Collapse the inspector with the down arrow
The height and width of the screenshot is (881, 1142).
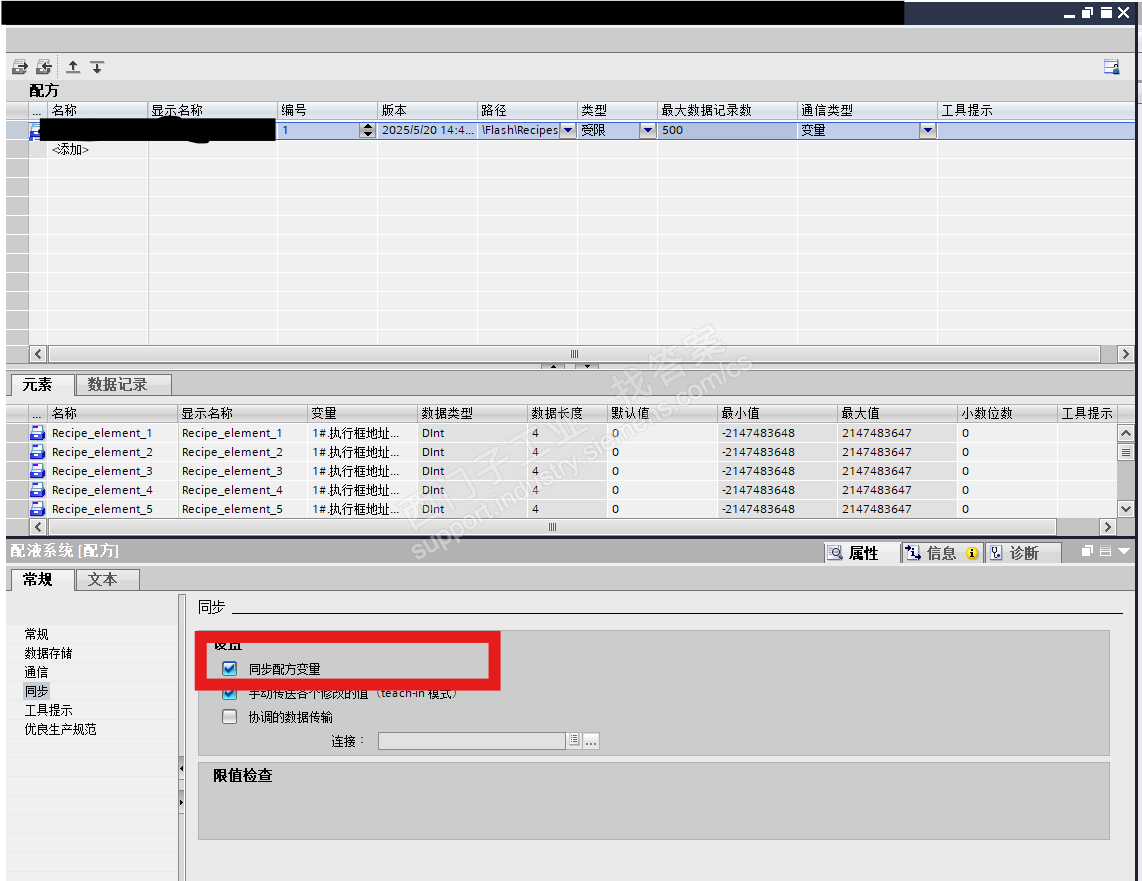(1124, 551)
